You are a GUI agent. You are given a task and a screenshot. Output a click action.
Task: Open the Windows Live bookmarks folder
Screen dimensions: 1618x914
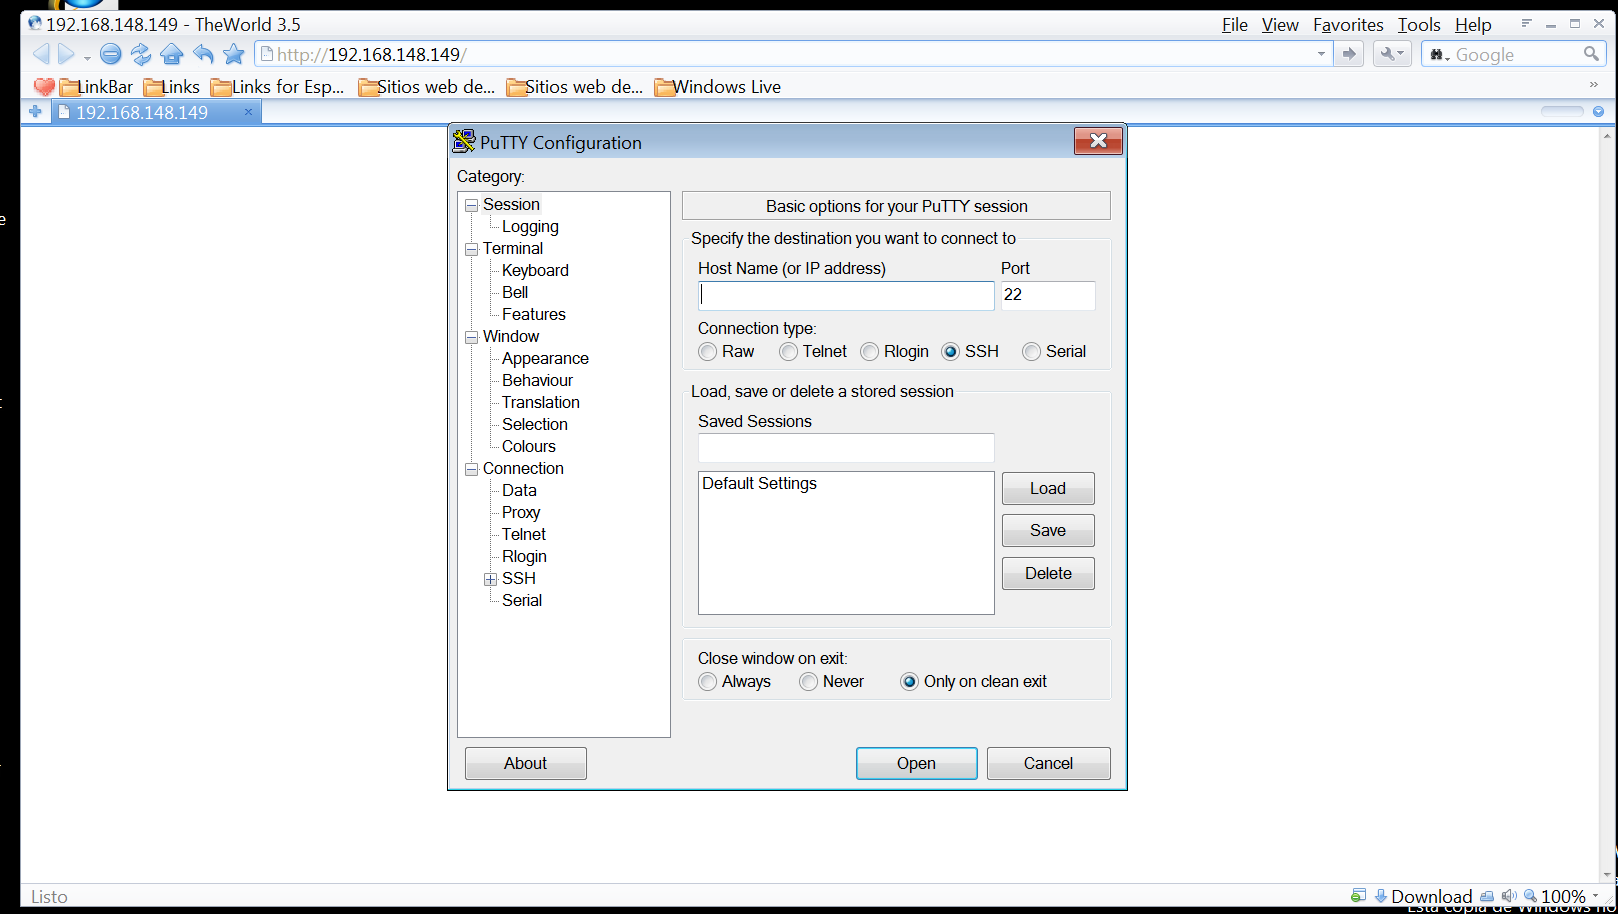pos(718,87)
